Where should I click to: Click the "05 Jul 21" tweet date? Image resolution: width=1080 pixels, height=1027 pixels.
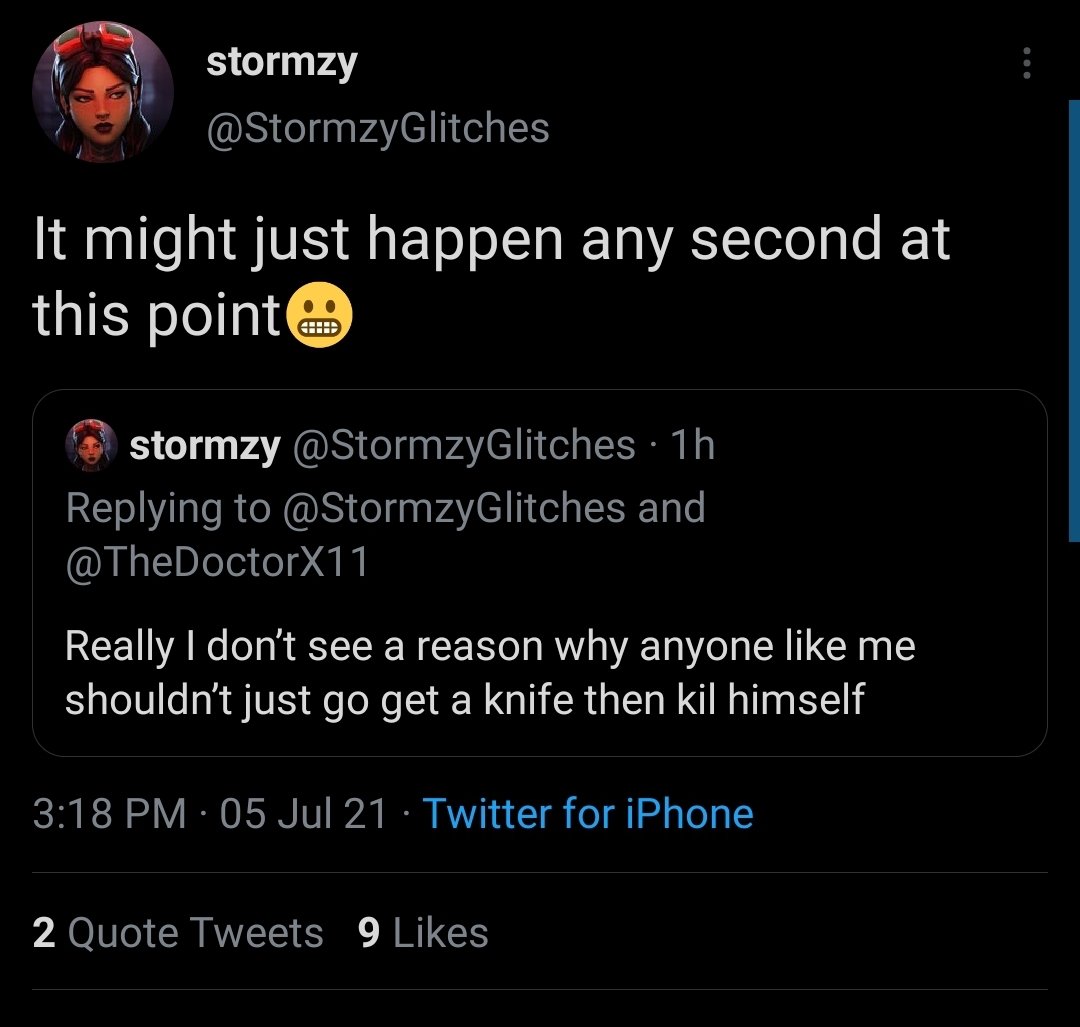[303, 813]
